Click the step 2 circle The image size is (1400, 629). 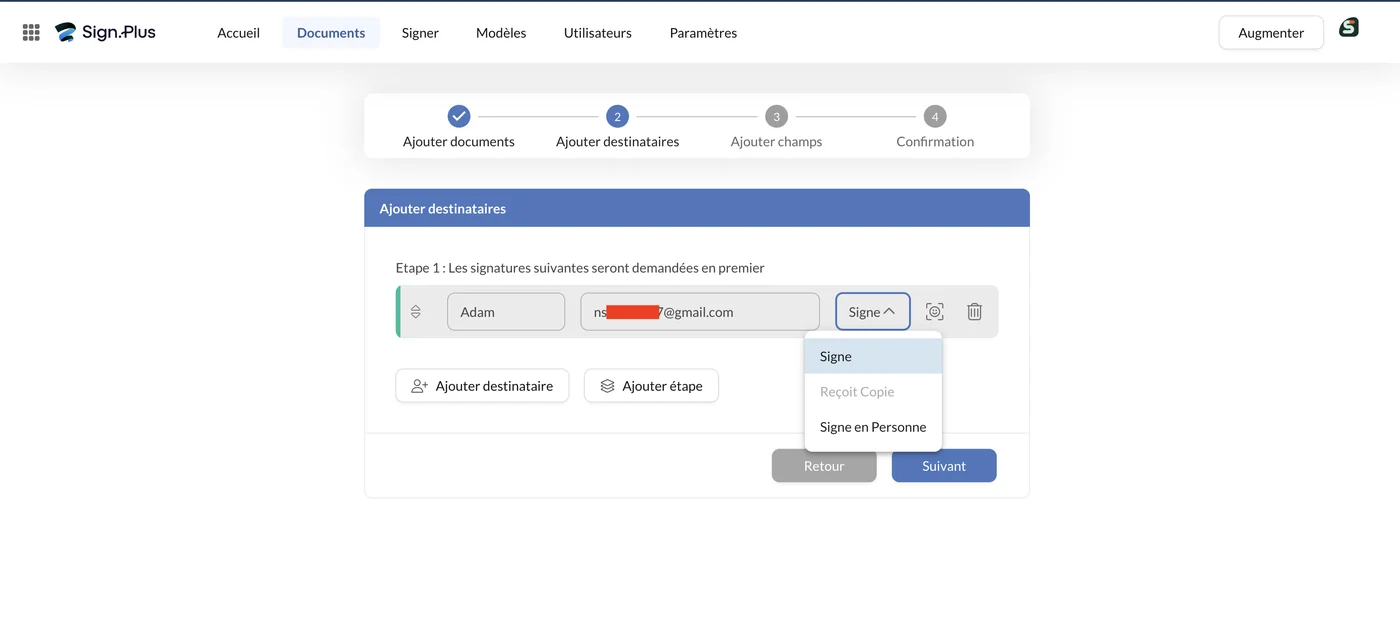617,116
